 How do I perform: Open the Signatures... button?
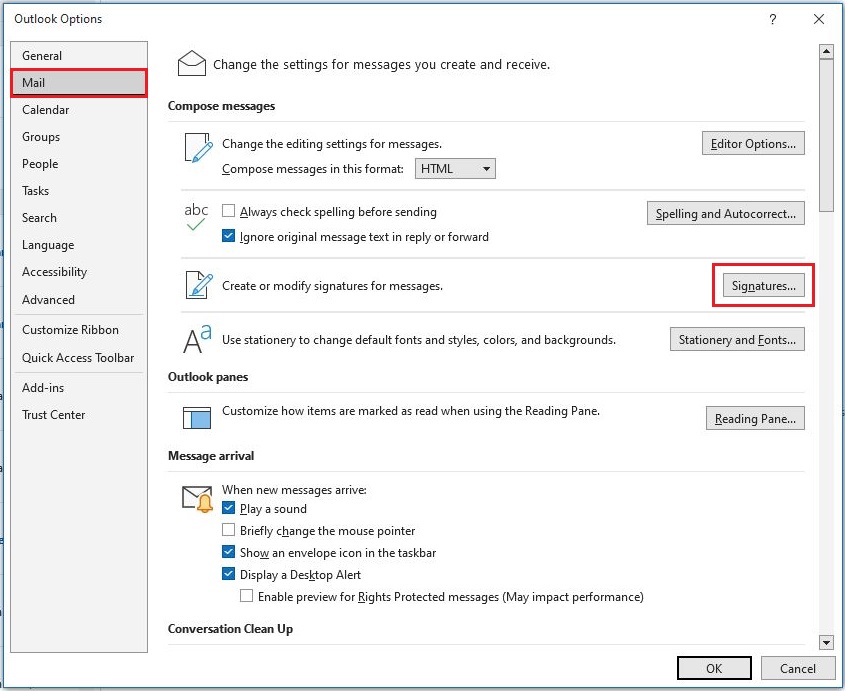(763, 286)
